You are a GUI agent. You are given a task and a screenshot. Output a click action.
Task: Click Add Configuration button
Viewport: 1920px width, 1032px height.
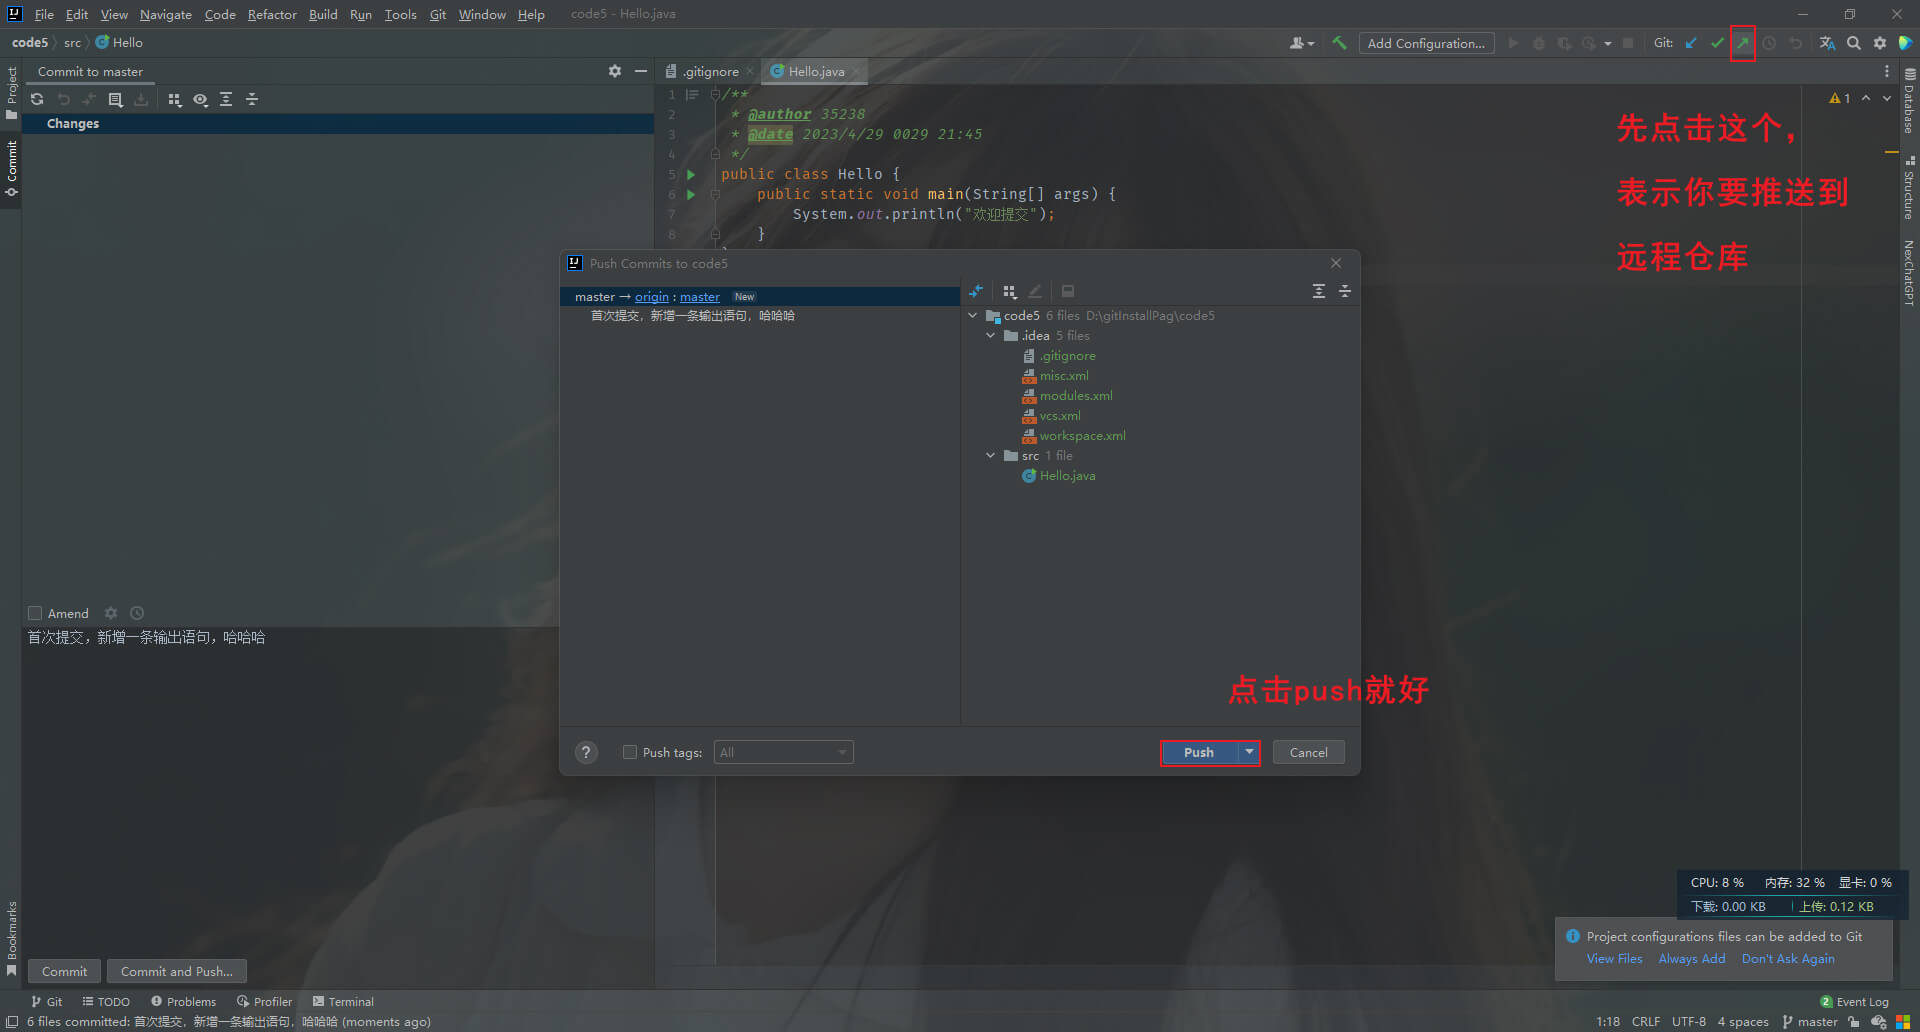pos(1426,43)
